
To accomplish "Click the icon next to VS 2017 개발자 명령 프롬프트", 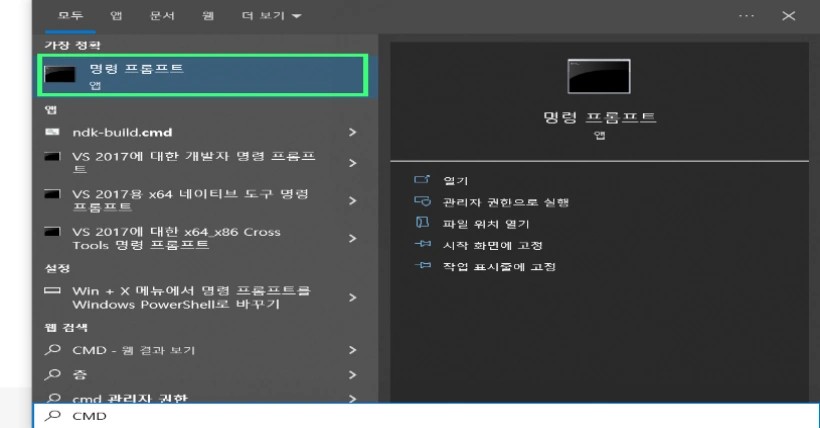I will pos(52,156).
